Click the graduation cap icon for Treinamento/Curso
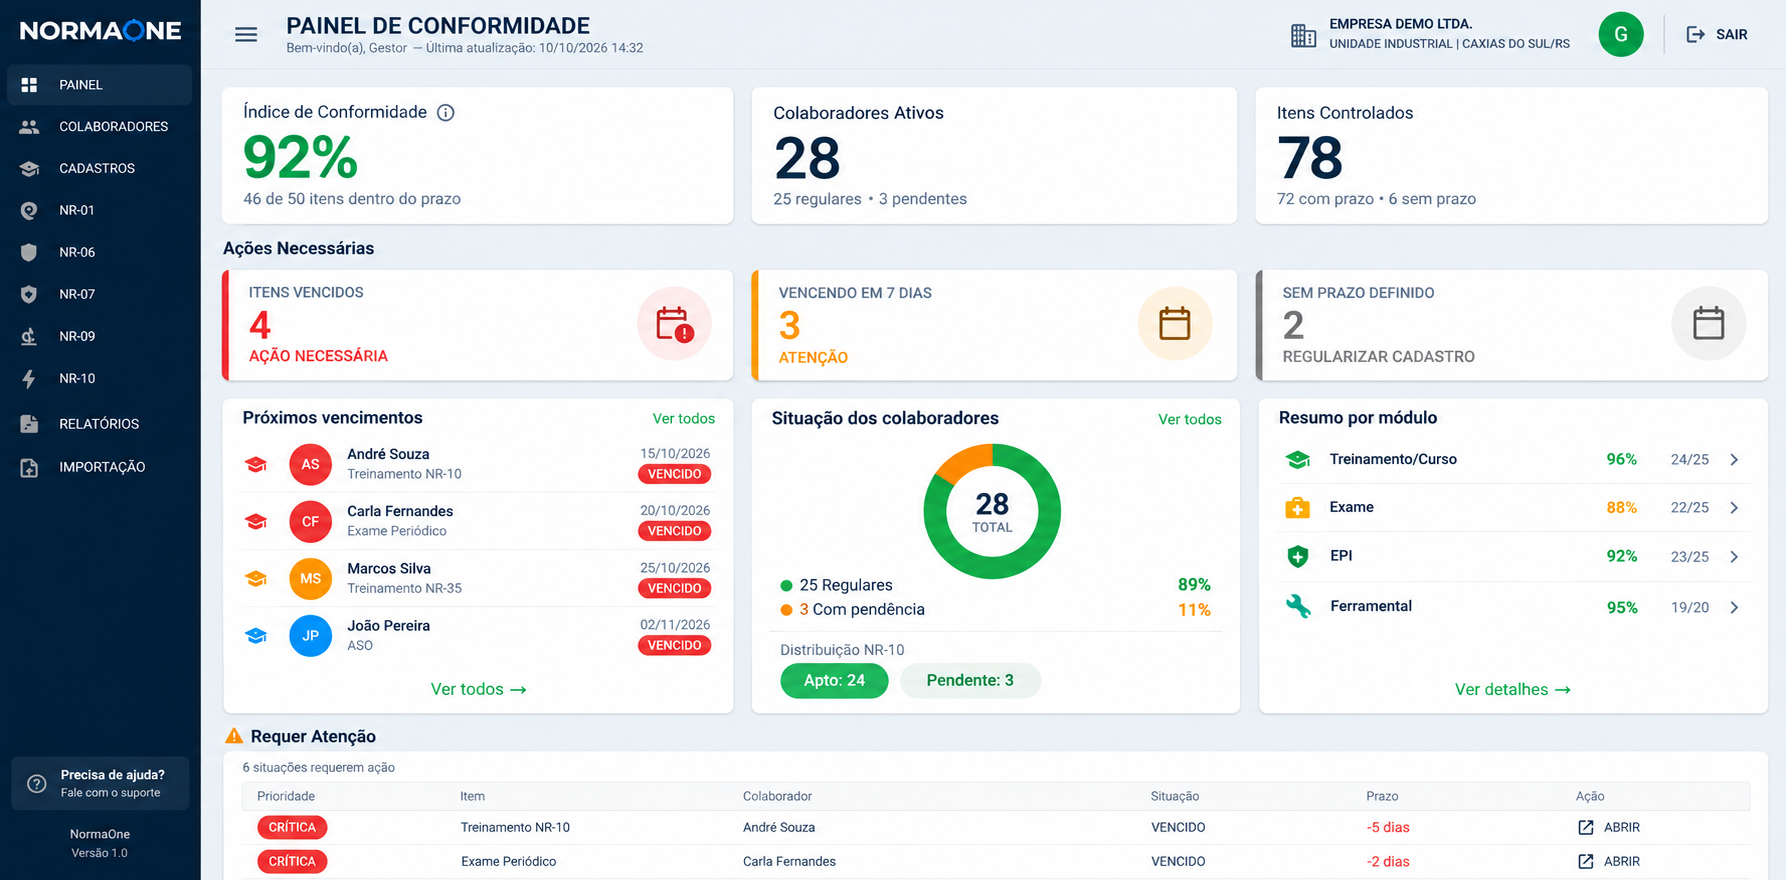The width and height of the screenshot is (1786, 880). coord(1298,460)
